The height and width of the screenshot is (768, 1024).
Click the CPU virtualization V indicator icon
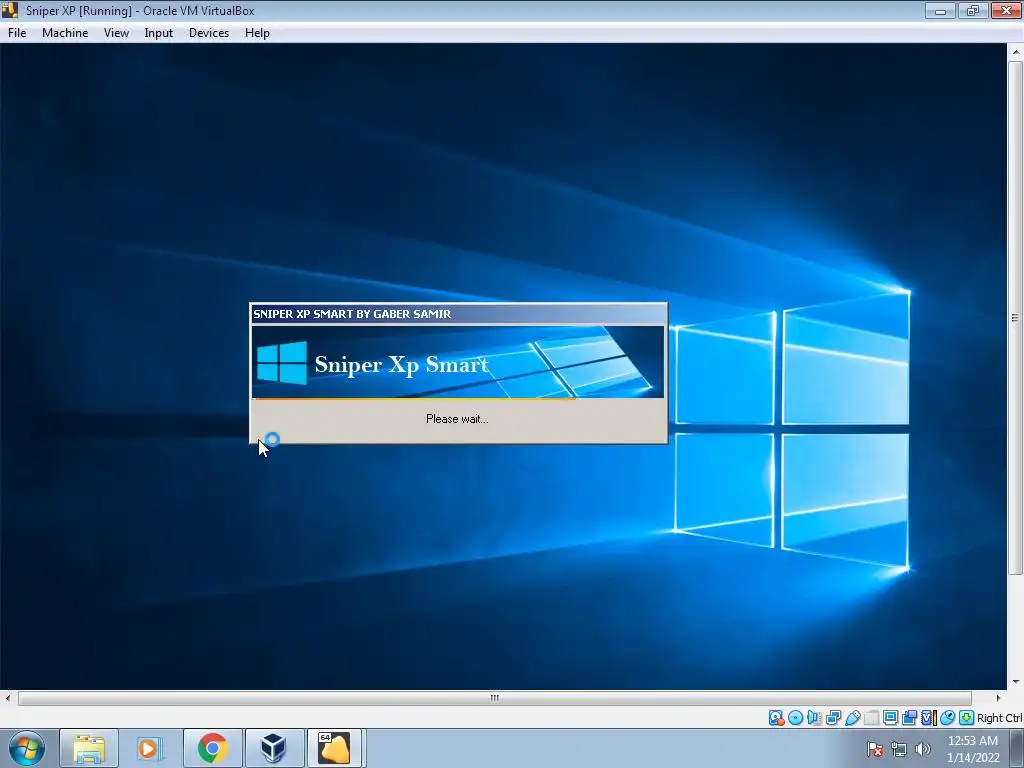click(x=929, y=718)
